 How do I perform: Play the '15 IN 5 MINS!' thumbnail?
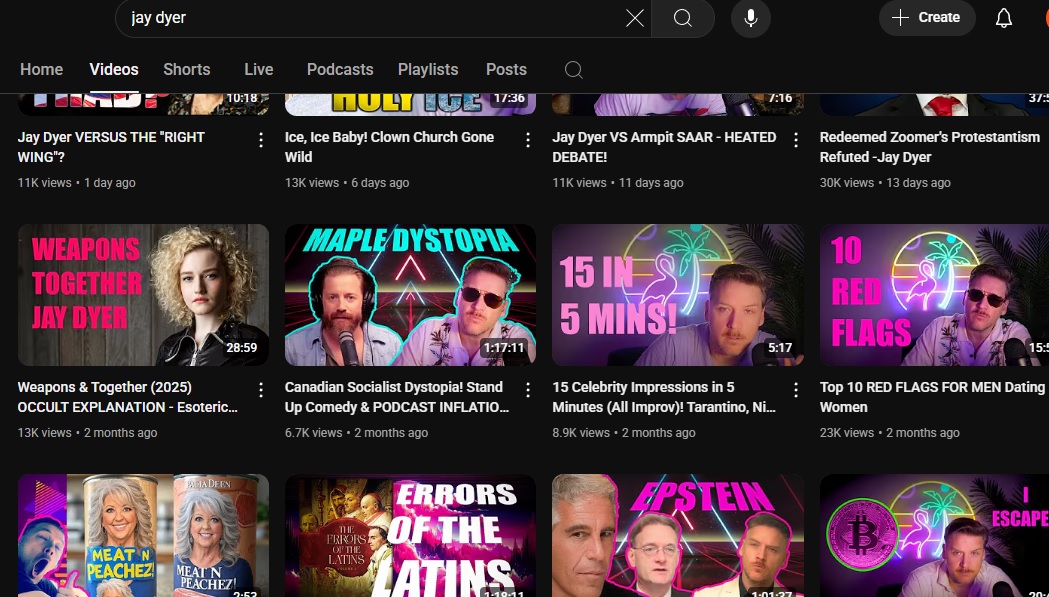[678, 295]
